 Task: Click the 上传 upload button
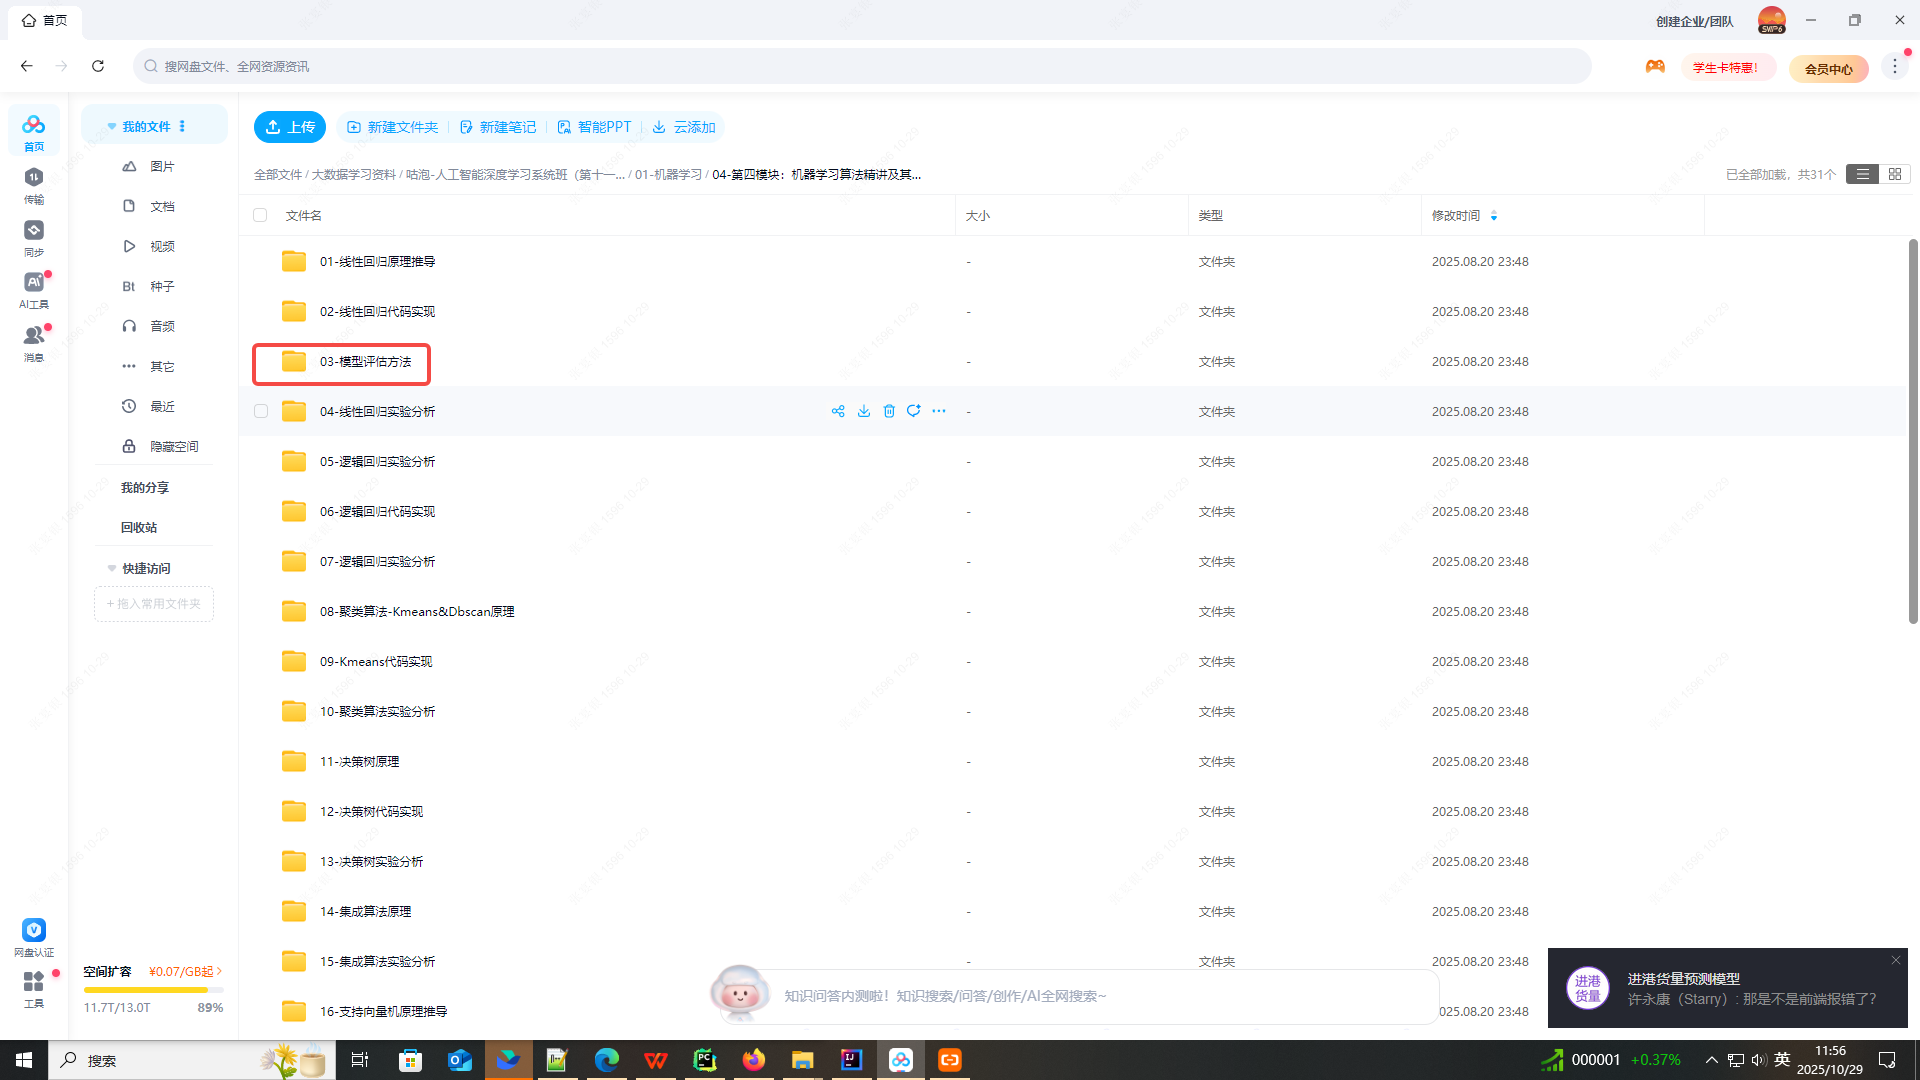click(x=290, y=127)
